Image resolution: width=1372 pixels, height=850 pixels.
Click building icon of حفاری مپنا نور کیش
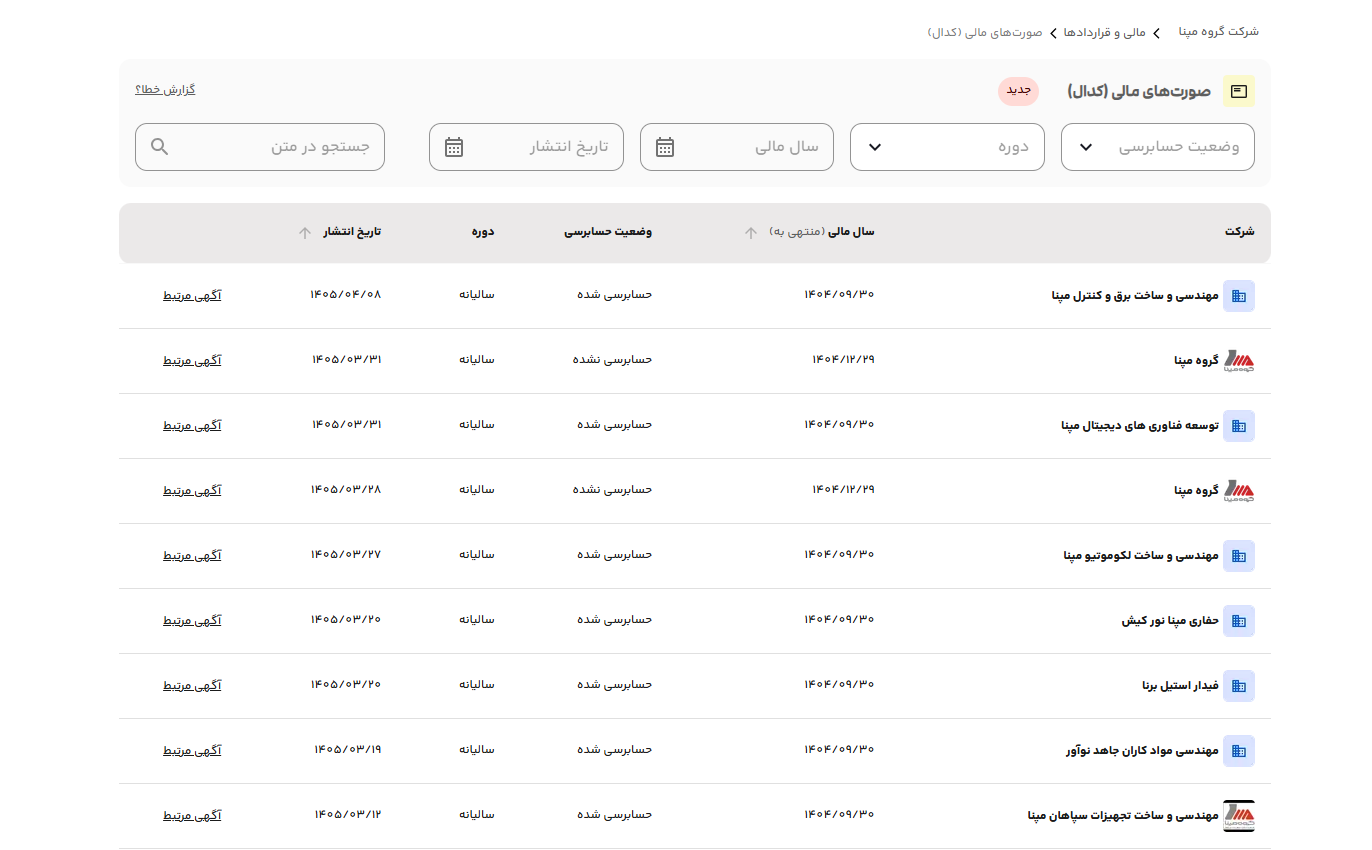[1239, 621]
